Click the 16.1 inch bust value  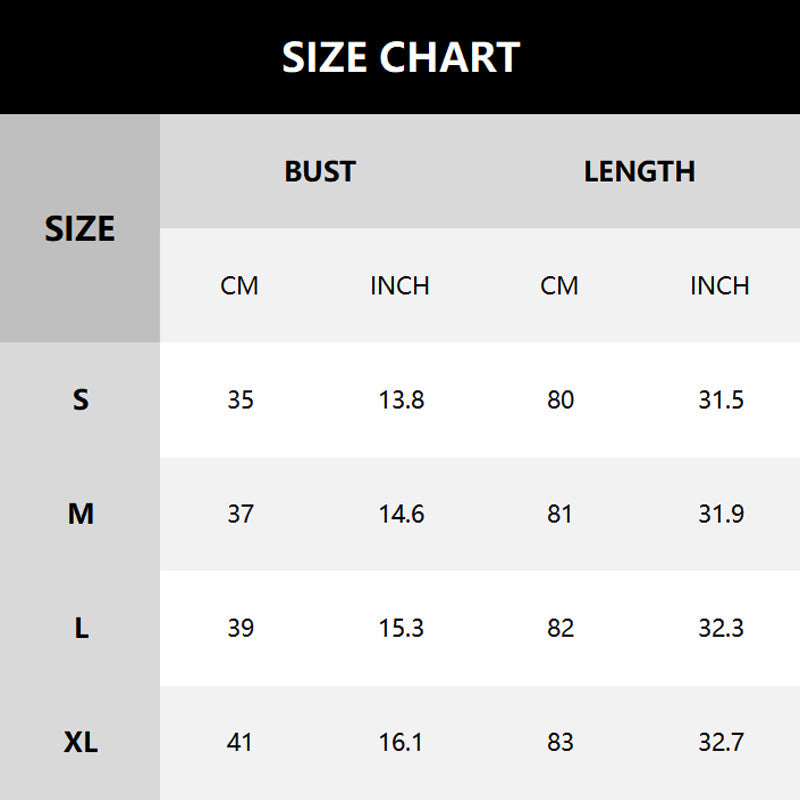[x=401, y=742]
